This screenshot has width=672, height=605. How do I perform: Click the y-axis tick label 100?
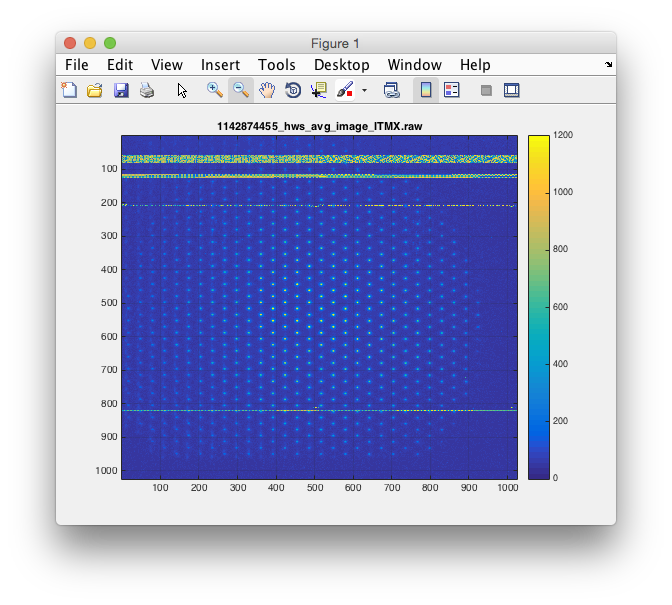tap(109, 169)
